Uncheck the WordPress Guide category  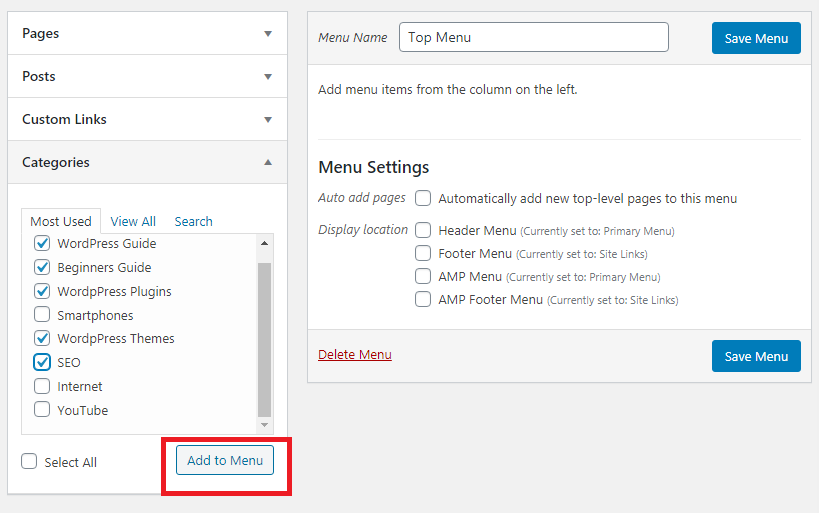pos(42,243)
